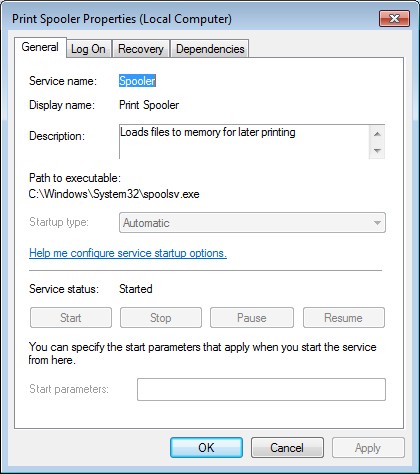Click the description scroll down arrow
The image size is (420, 474).
point(377,151)
